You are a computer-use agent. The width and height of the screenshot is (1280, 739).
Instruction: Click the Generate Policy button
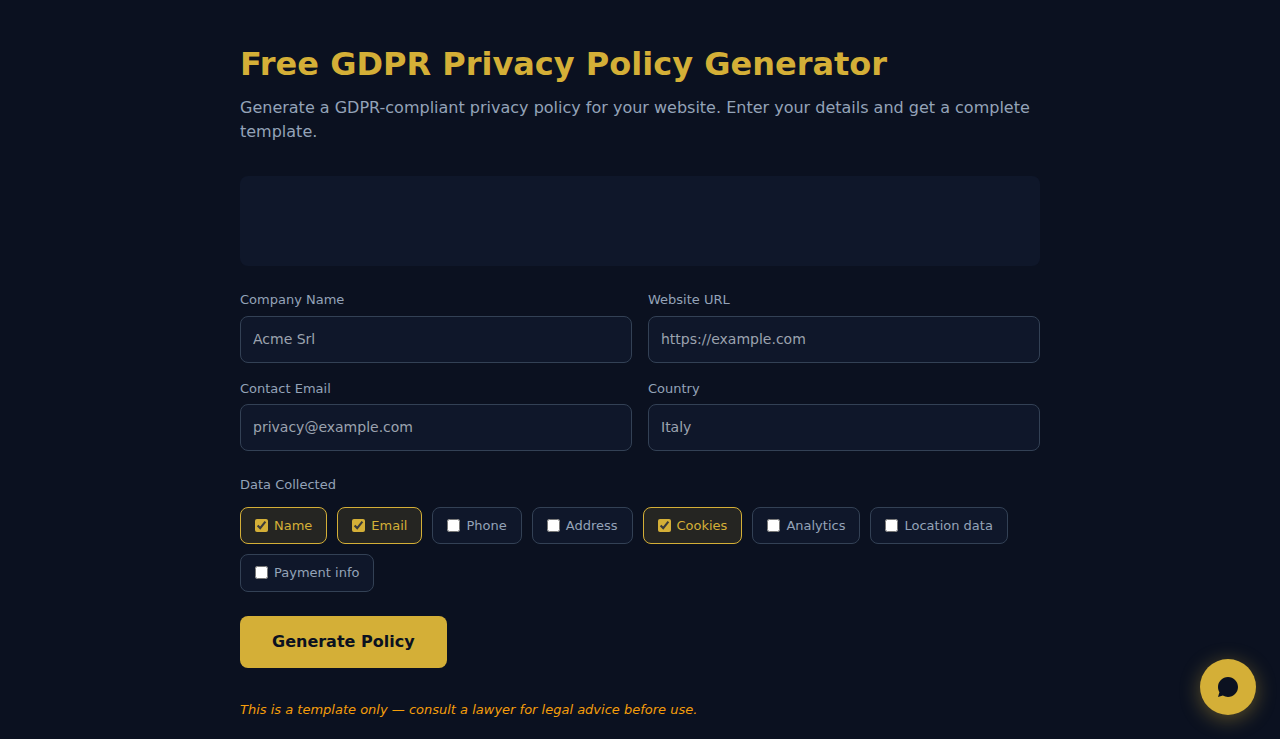(343, 642)
